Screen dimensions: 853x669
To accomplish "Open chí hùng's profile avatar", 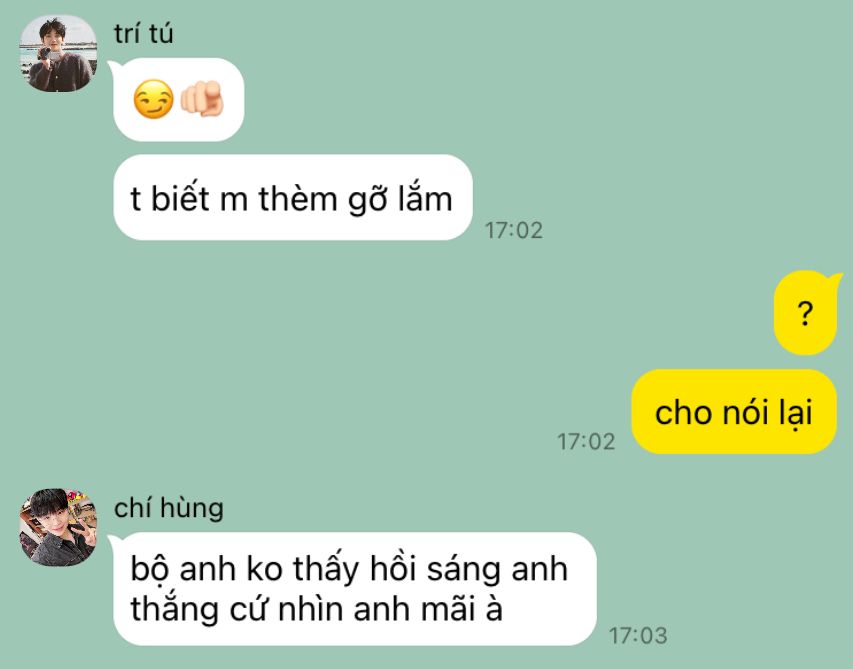I will click(x=58, y=527).
